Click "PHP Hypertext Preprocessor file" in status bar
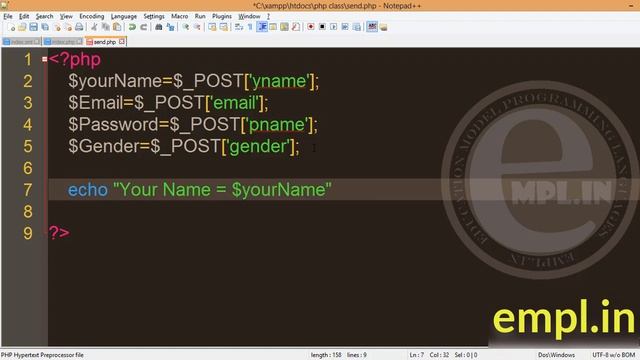 [x=42, y=355]
